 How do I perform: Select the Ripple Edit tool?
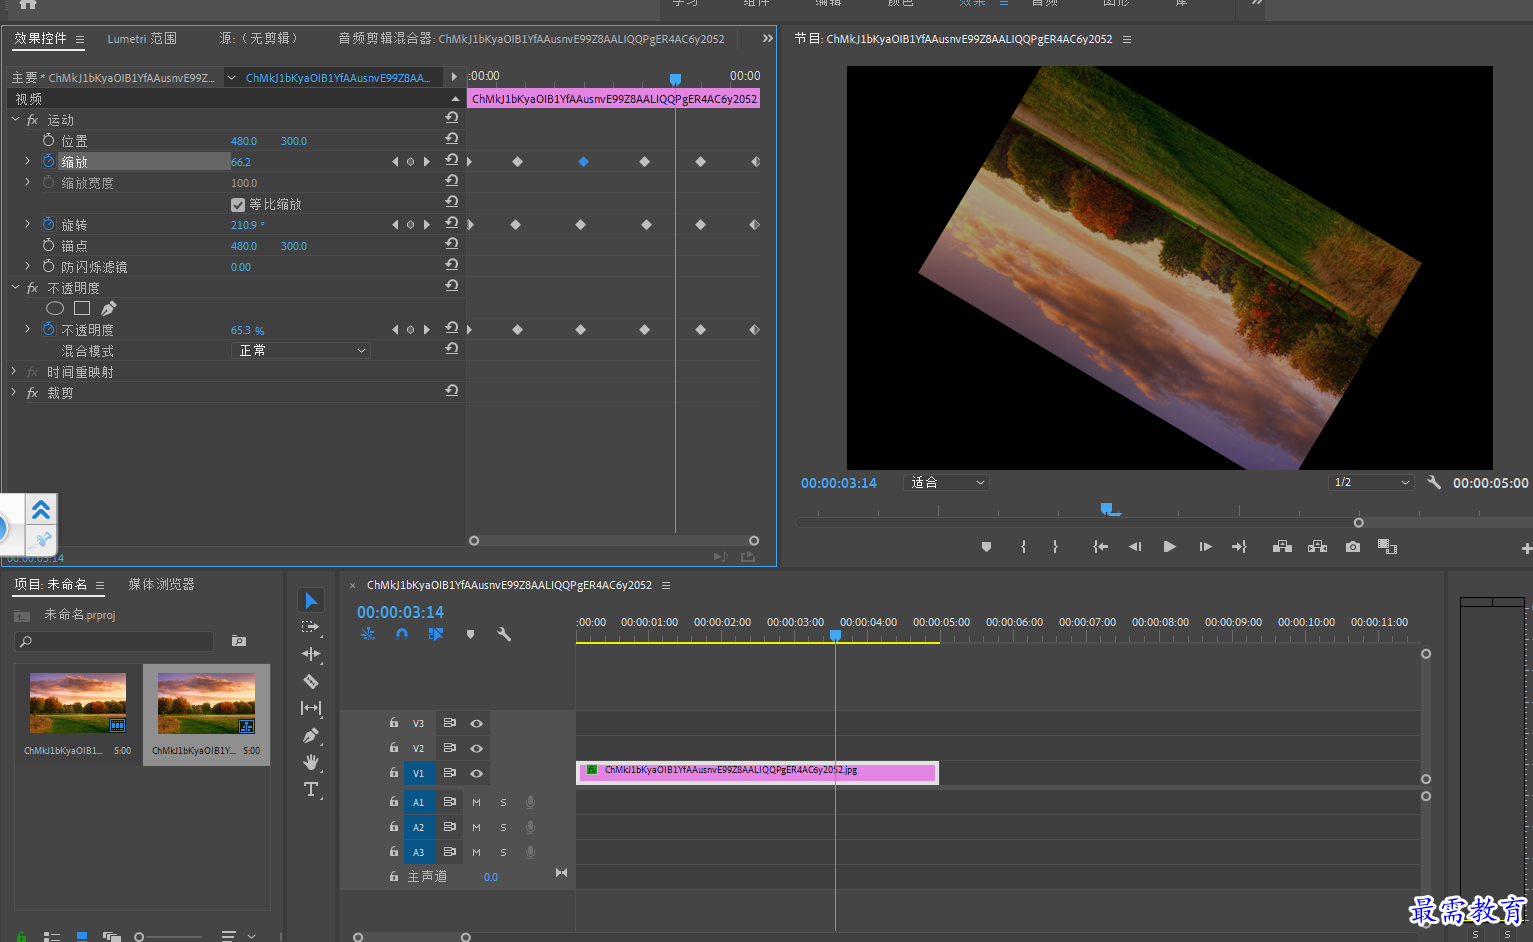point(311,654)
